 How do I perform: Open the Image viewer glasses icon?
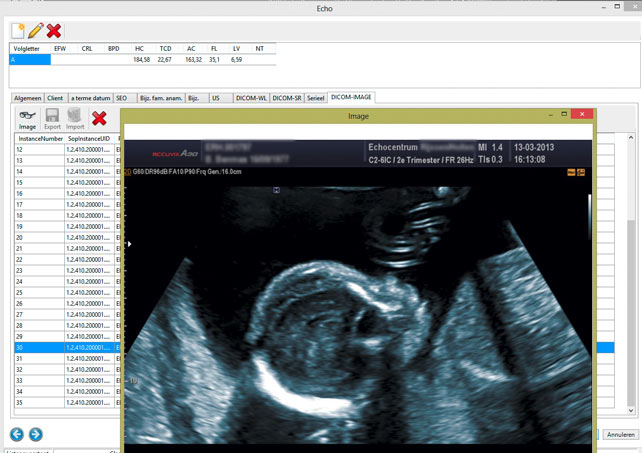tap(27, 119)
